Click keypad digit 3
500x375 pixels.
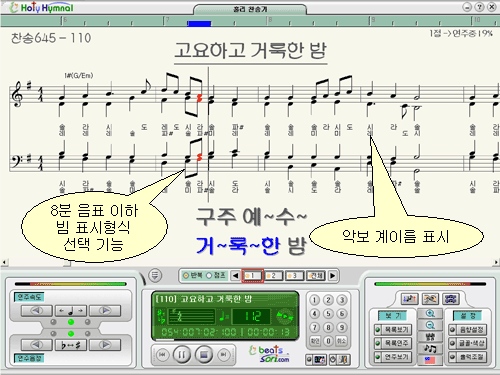tap(342, 300)
